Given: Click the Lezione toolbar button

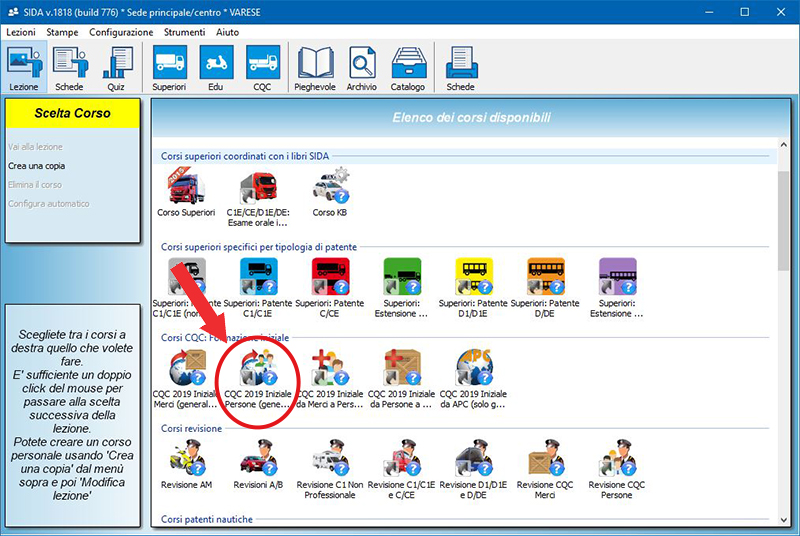Looking at the screenshot, I should 23,68.
